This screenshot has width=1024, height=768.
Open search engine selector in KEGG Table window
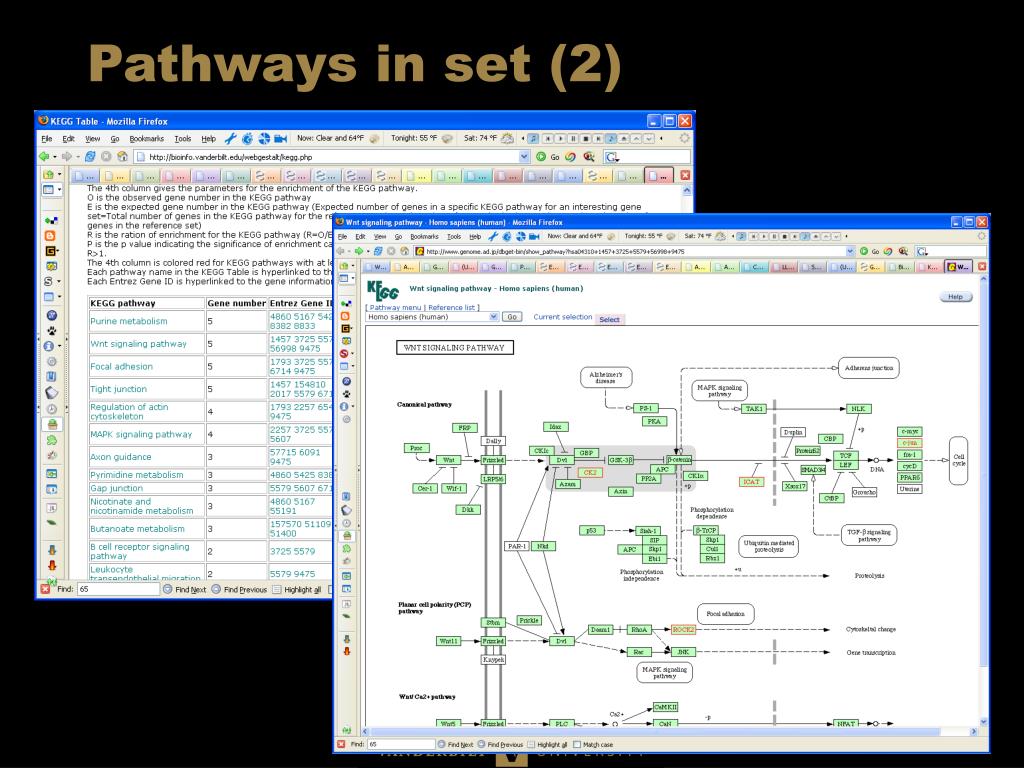[611, 157]
